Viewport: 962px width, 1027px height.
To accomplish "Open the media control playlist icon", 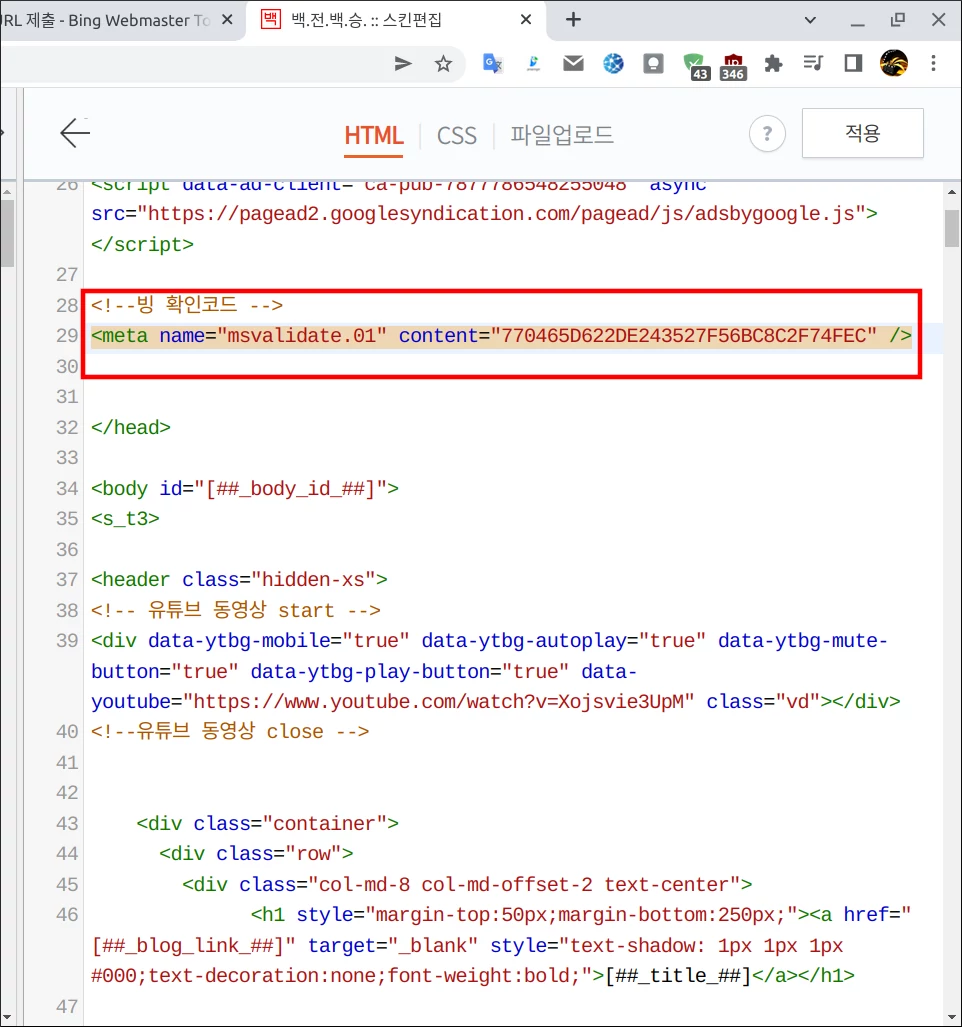I will coord(813,63).
